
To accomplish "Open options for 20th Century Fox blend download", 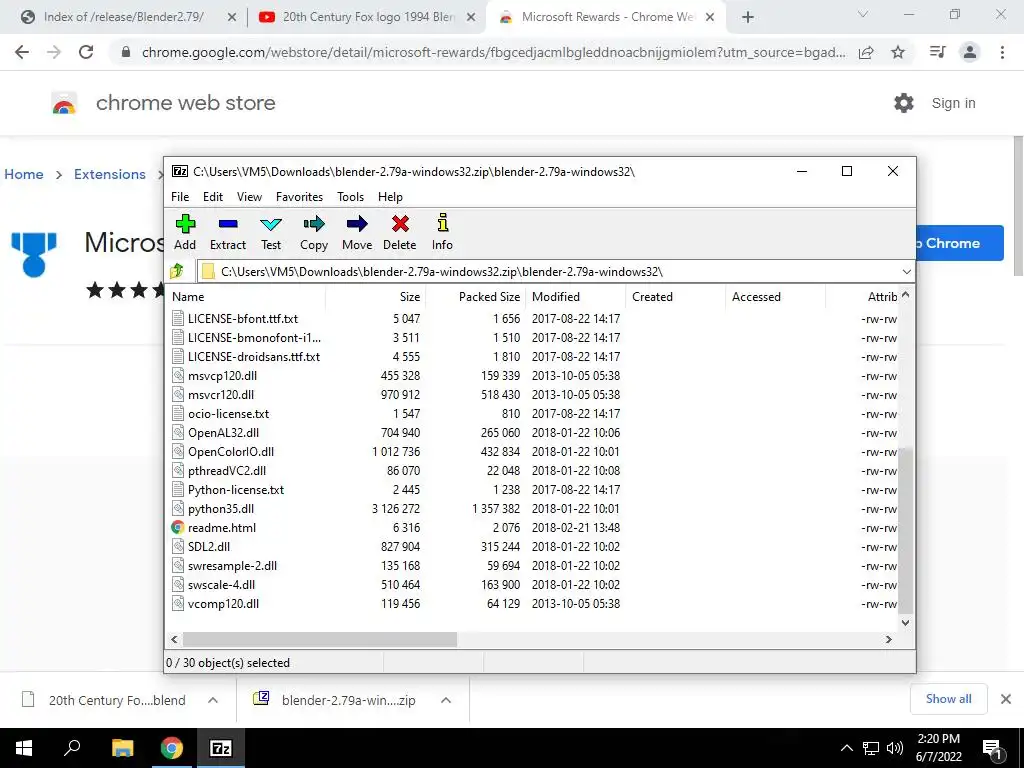I will click(213, 700).
